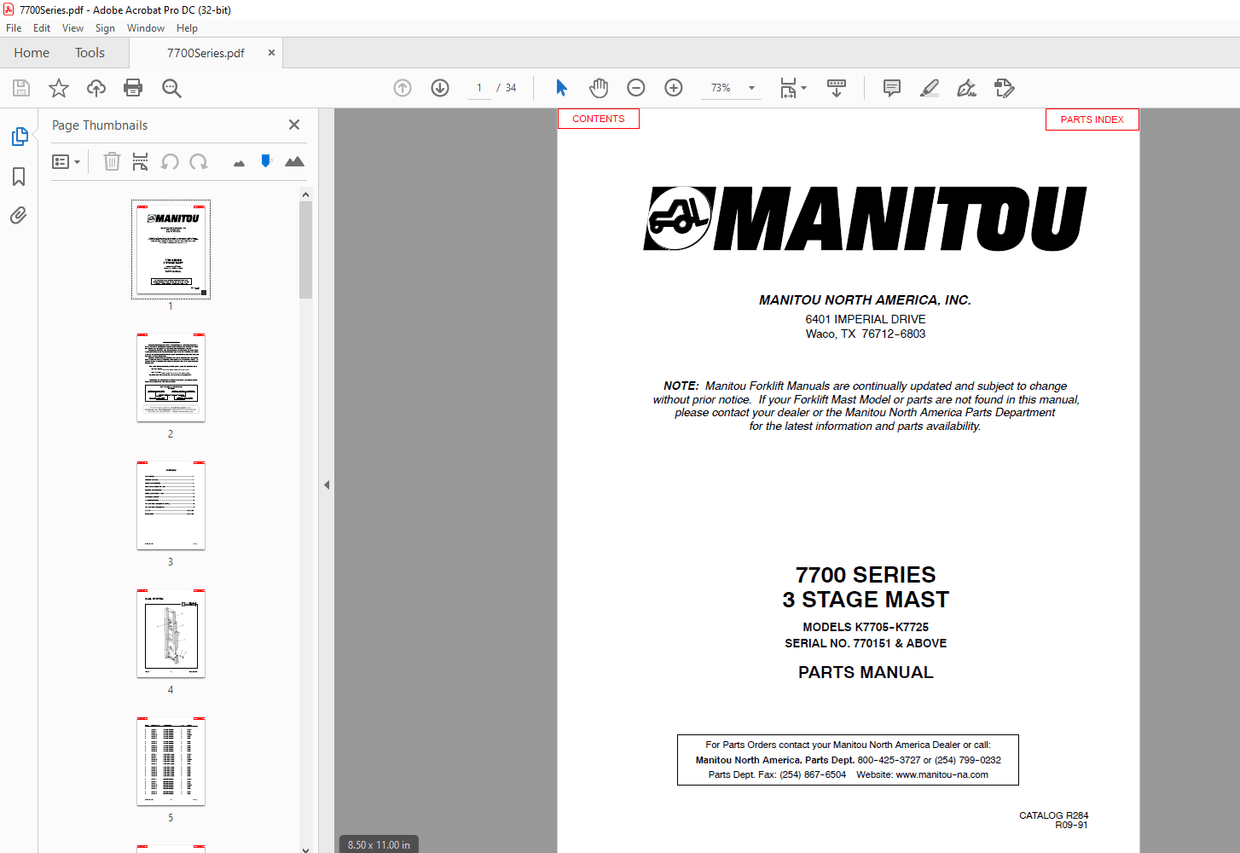Delete selected page thumbnail with trash icon

click(x=111, y=161)
